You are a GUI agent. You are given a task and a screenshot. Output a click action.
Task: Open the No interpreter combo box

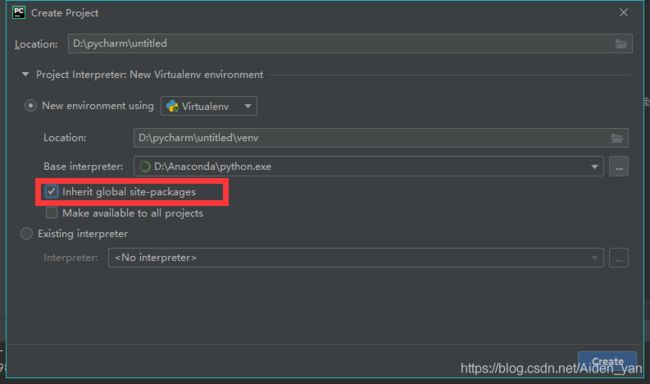click(356, 258)
